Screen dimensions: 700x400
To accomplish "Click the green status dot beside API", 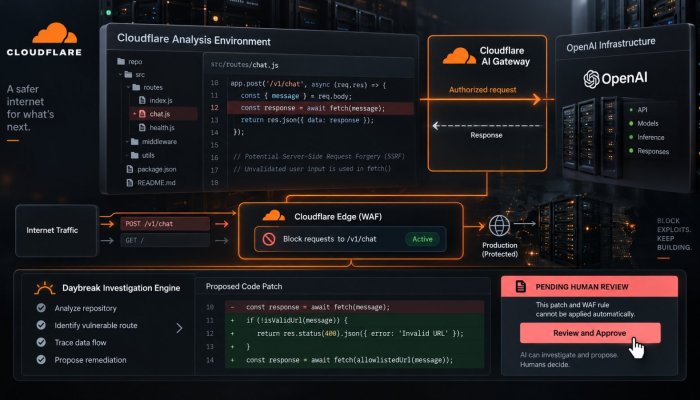I will click(631, 110).
